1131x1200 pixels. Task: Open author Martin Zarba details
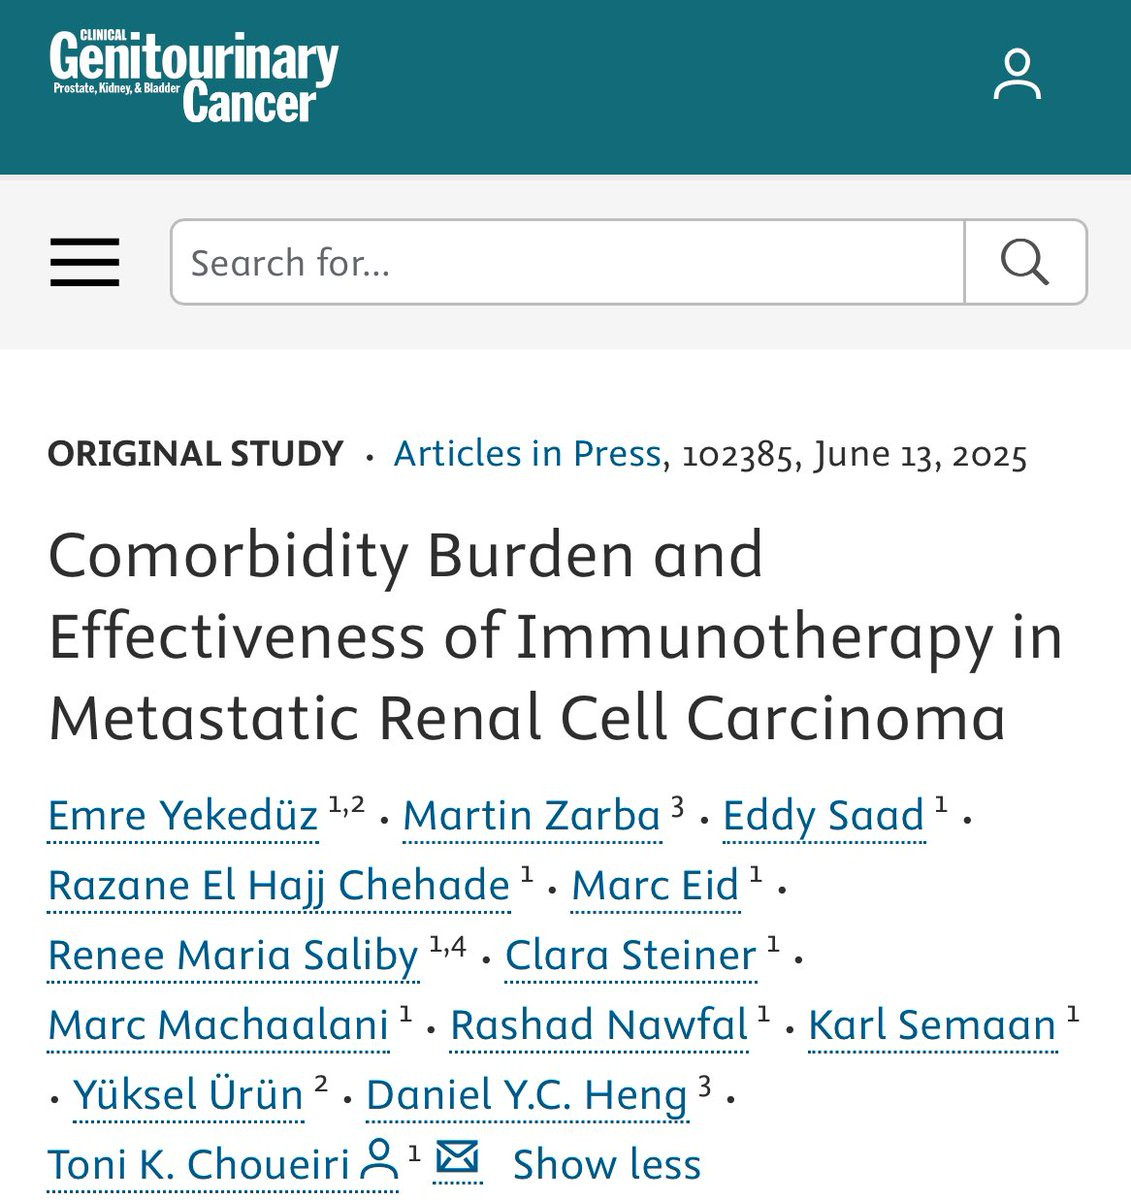pos(532,815)
